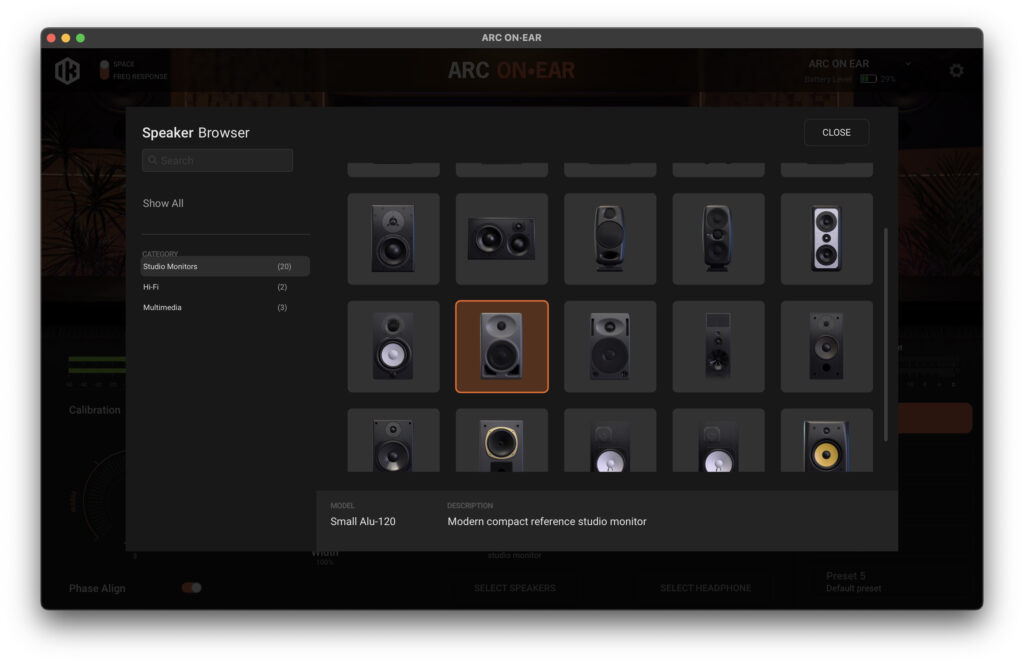Open settings with the gear icon
The width and height of the screenshot is (1024, 664).
pyautogui.click(x=956, y=71)
